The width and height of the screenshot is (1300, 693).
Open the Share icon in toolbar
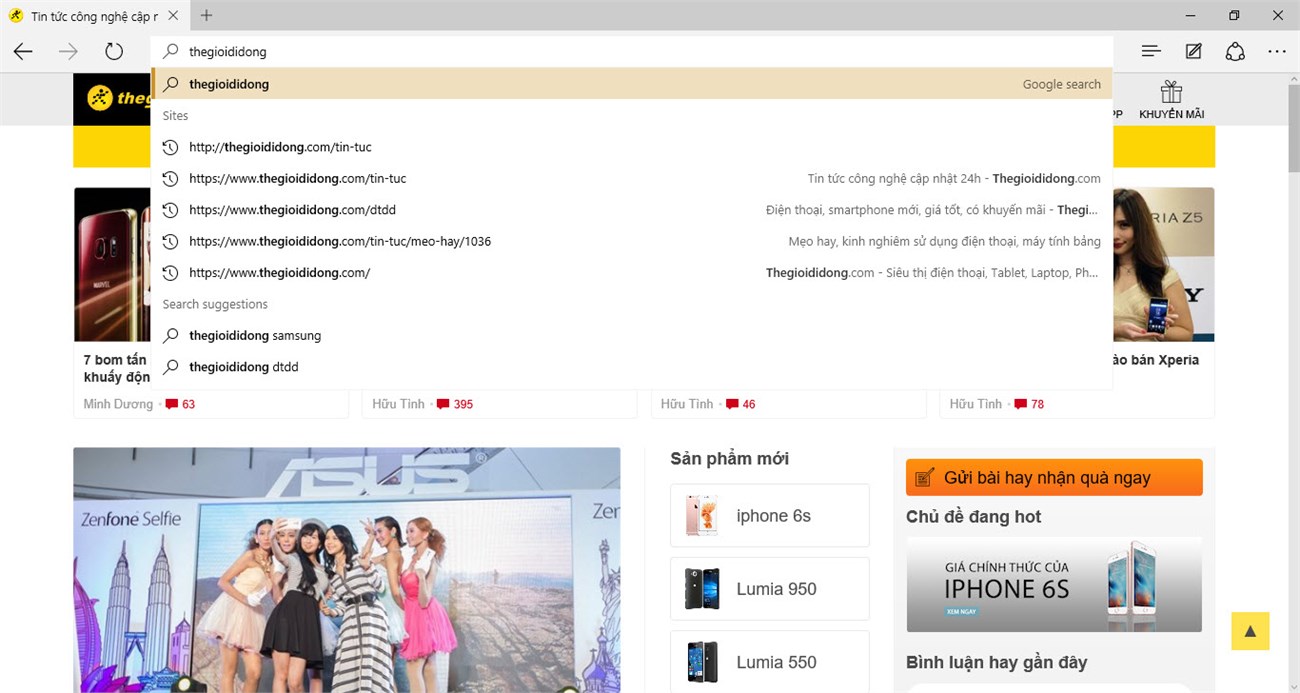tap(1235, 51)
